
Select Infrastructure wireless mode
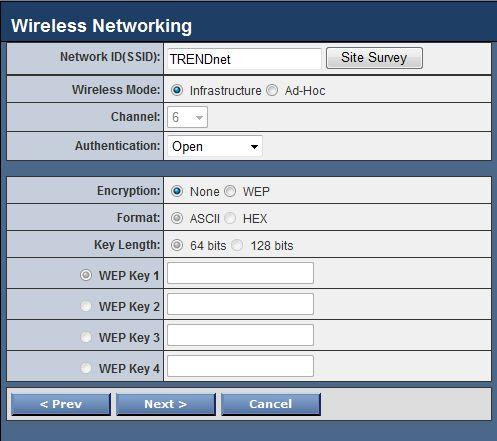pos(177,90)
